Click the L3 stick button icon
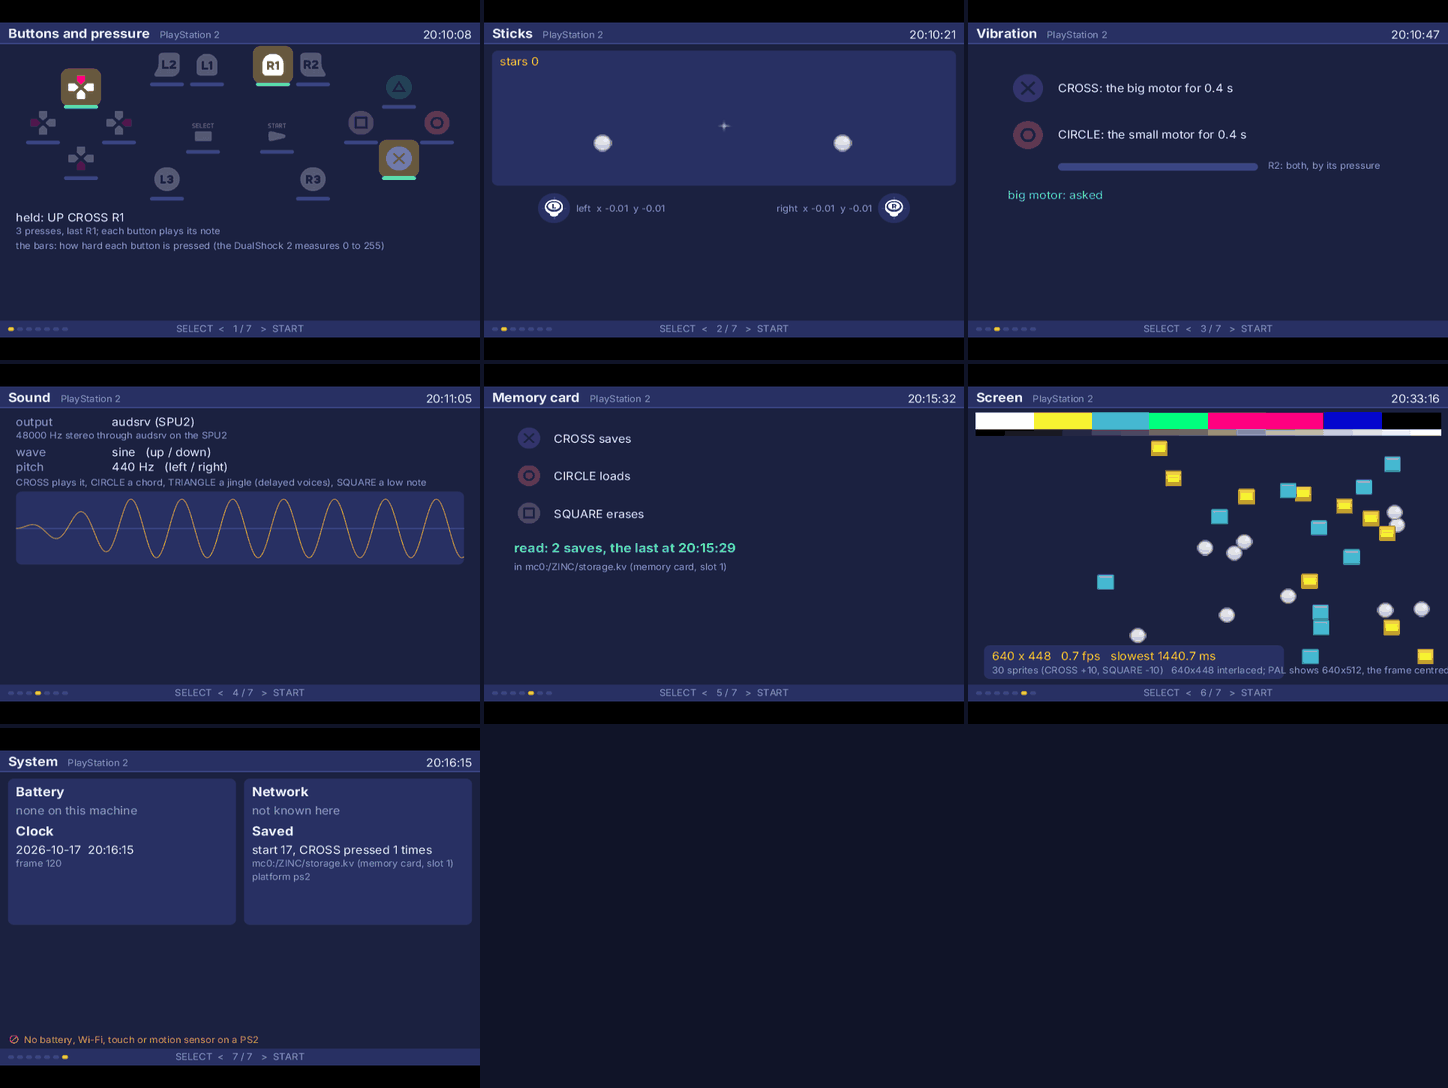 (x=167, y=179)
